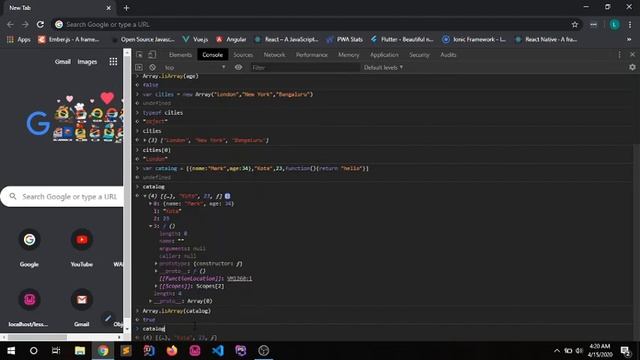Switch to the Audits tab

448,55
